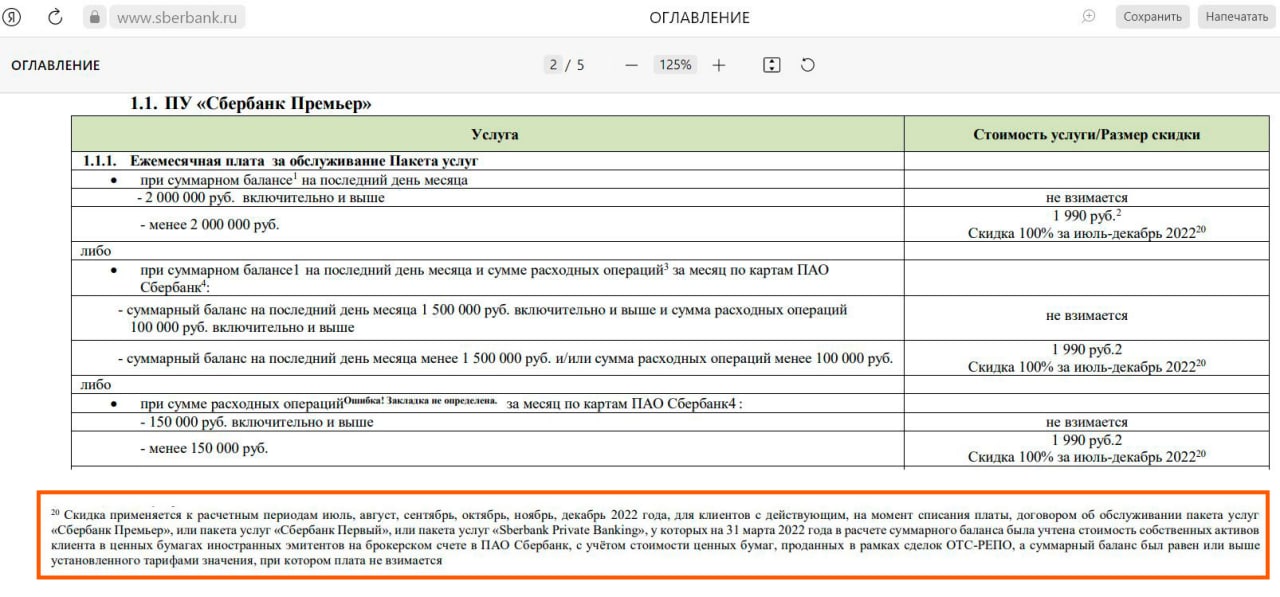Click the current page number field showing 2
This screenshot has height=597, width=1280.
(553, 65)
